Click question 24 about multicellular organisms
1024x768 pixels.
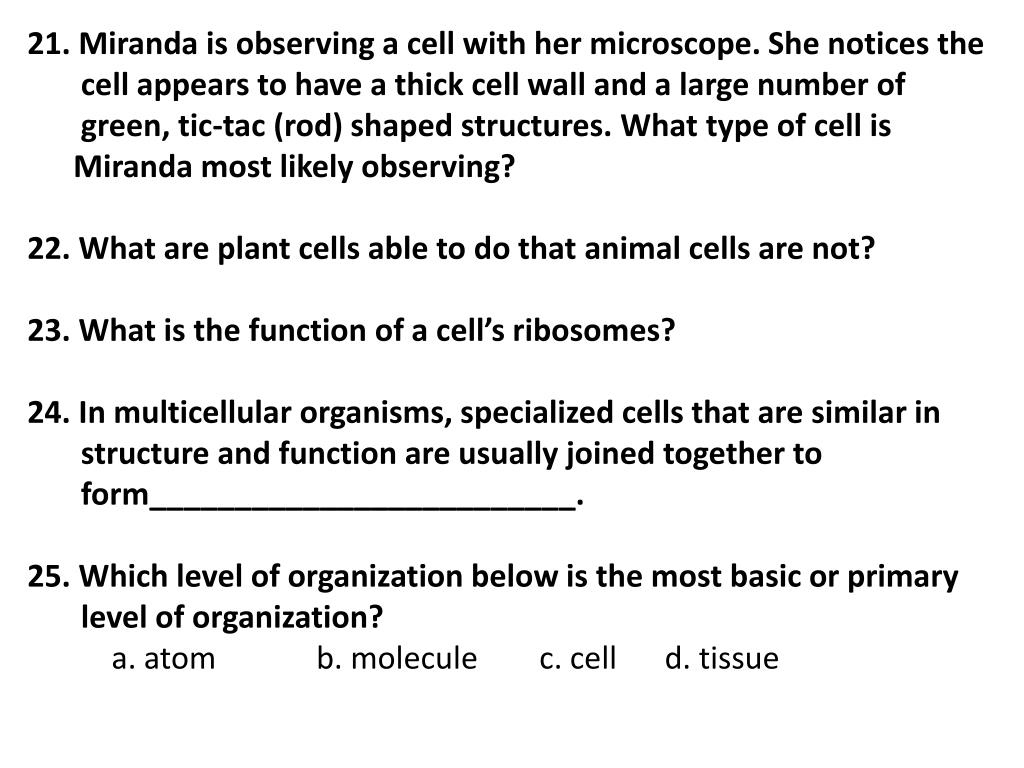pos(483,454)
